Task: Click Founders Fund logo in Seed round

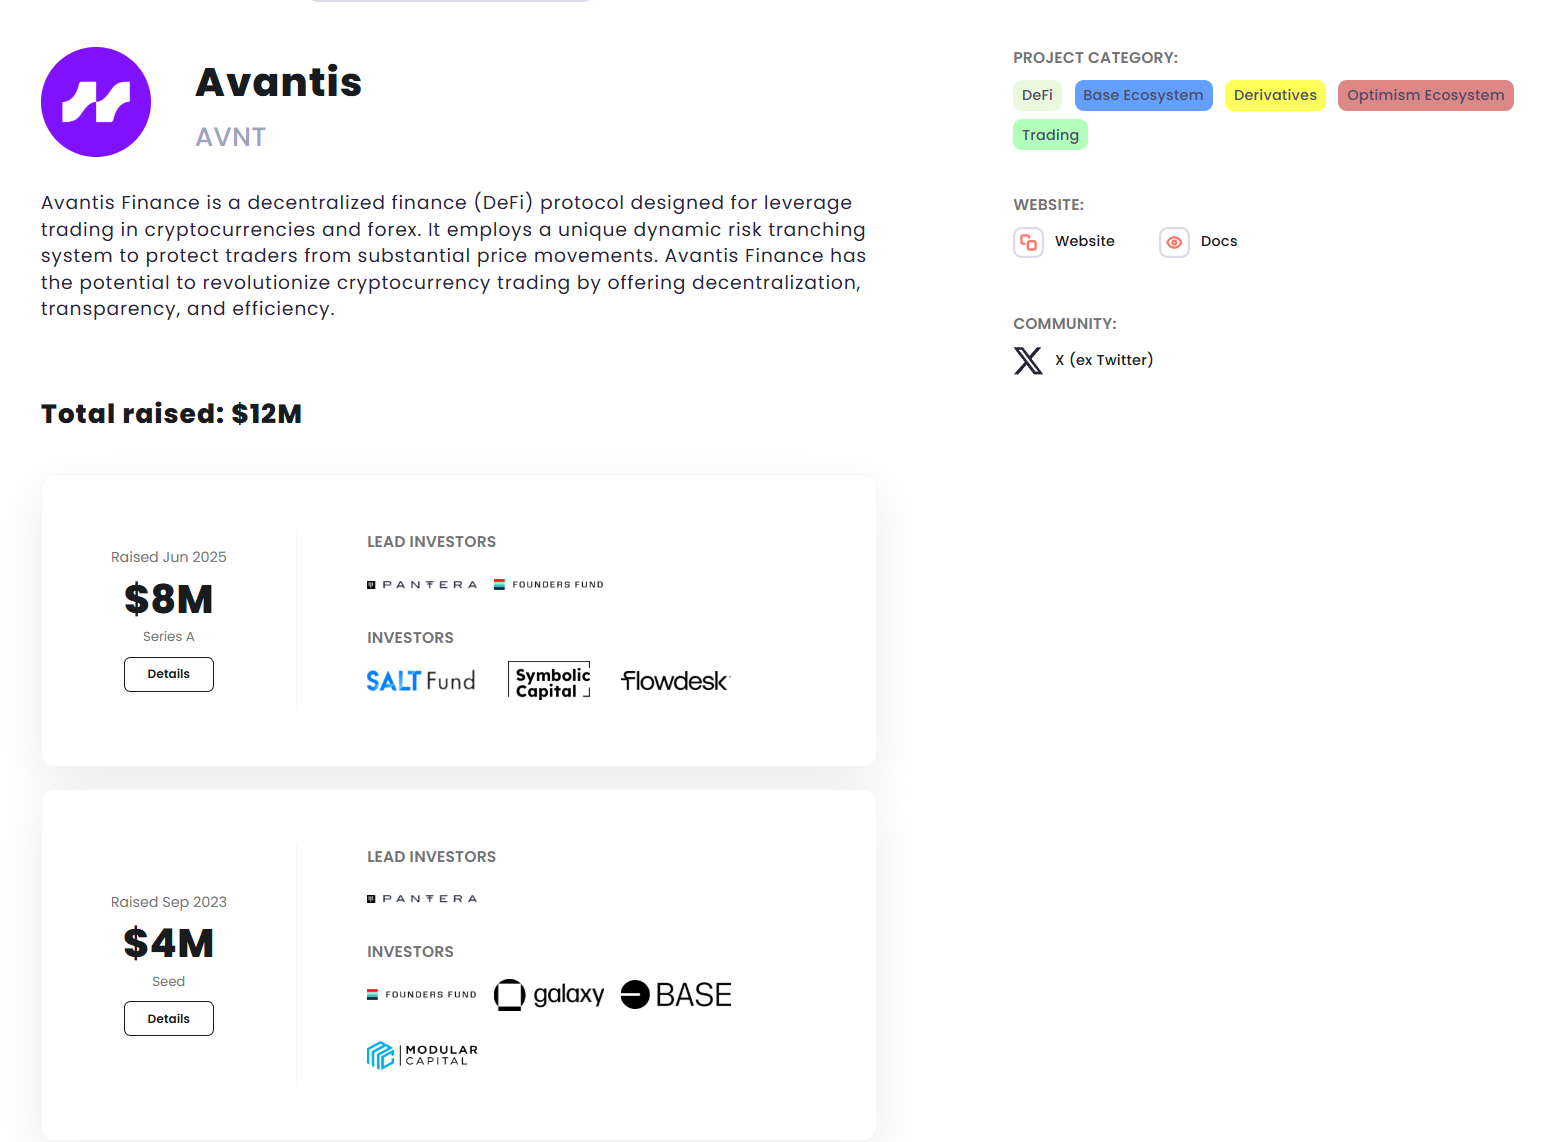Action: pyautogui.click(x=422, y=995)
